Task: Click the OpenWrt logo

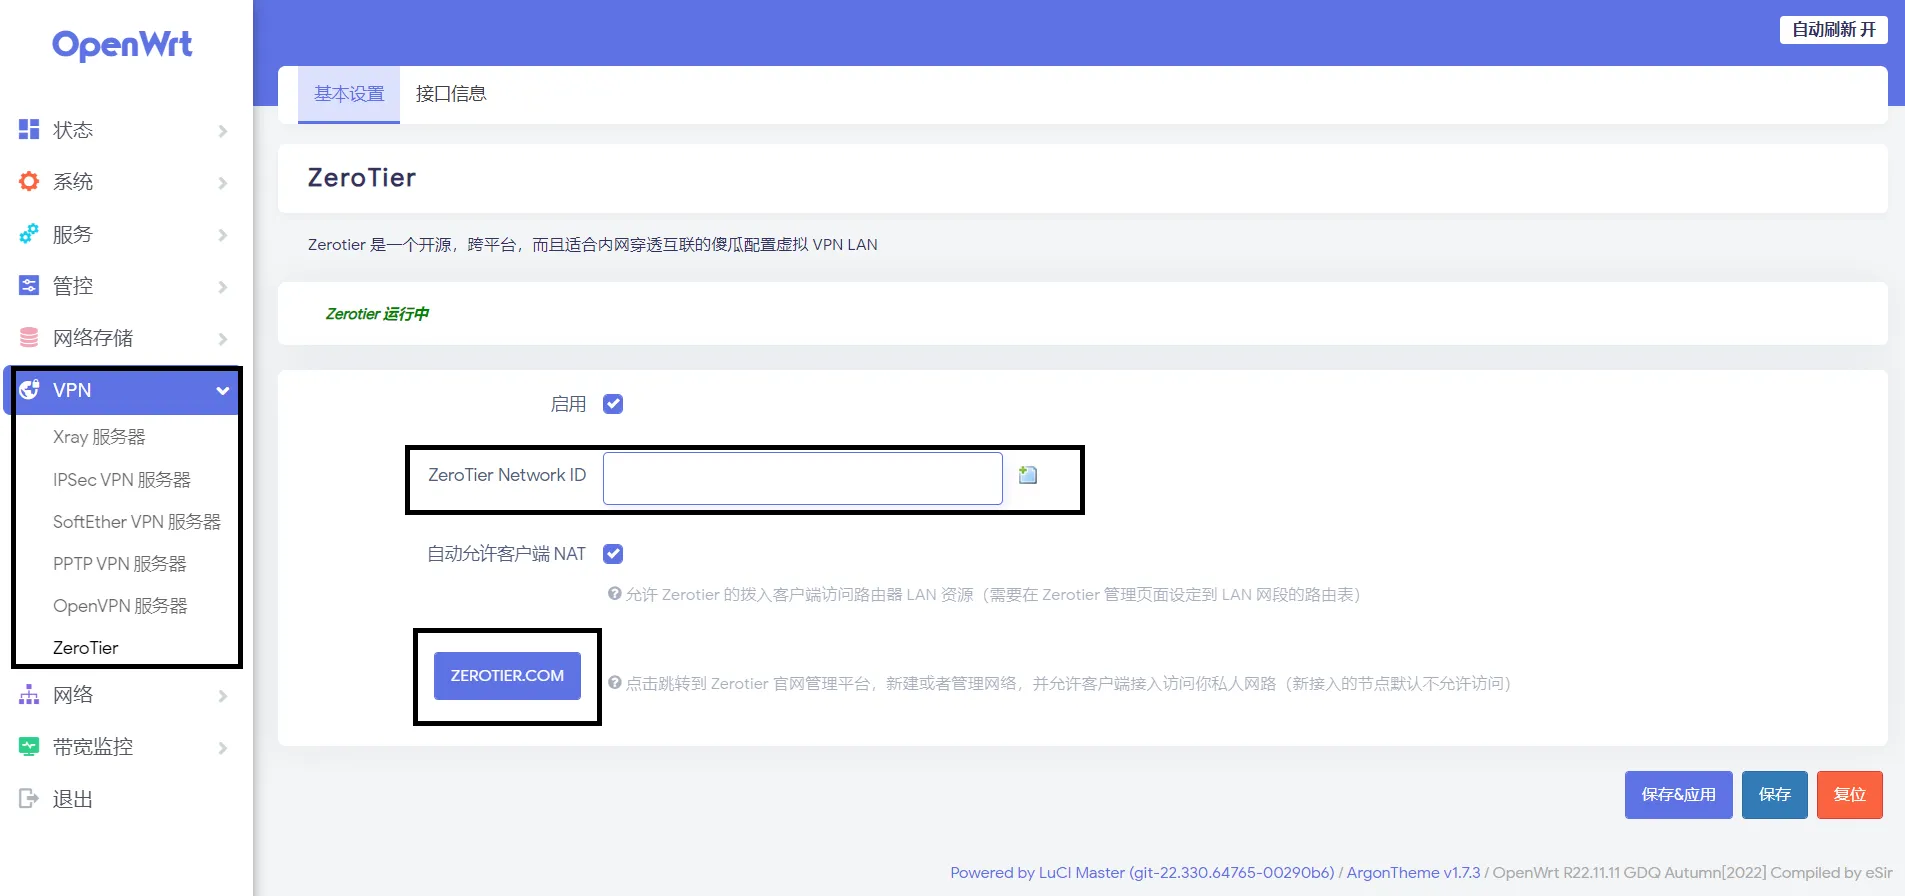Action: [x=122, y=45]
